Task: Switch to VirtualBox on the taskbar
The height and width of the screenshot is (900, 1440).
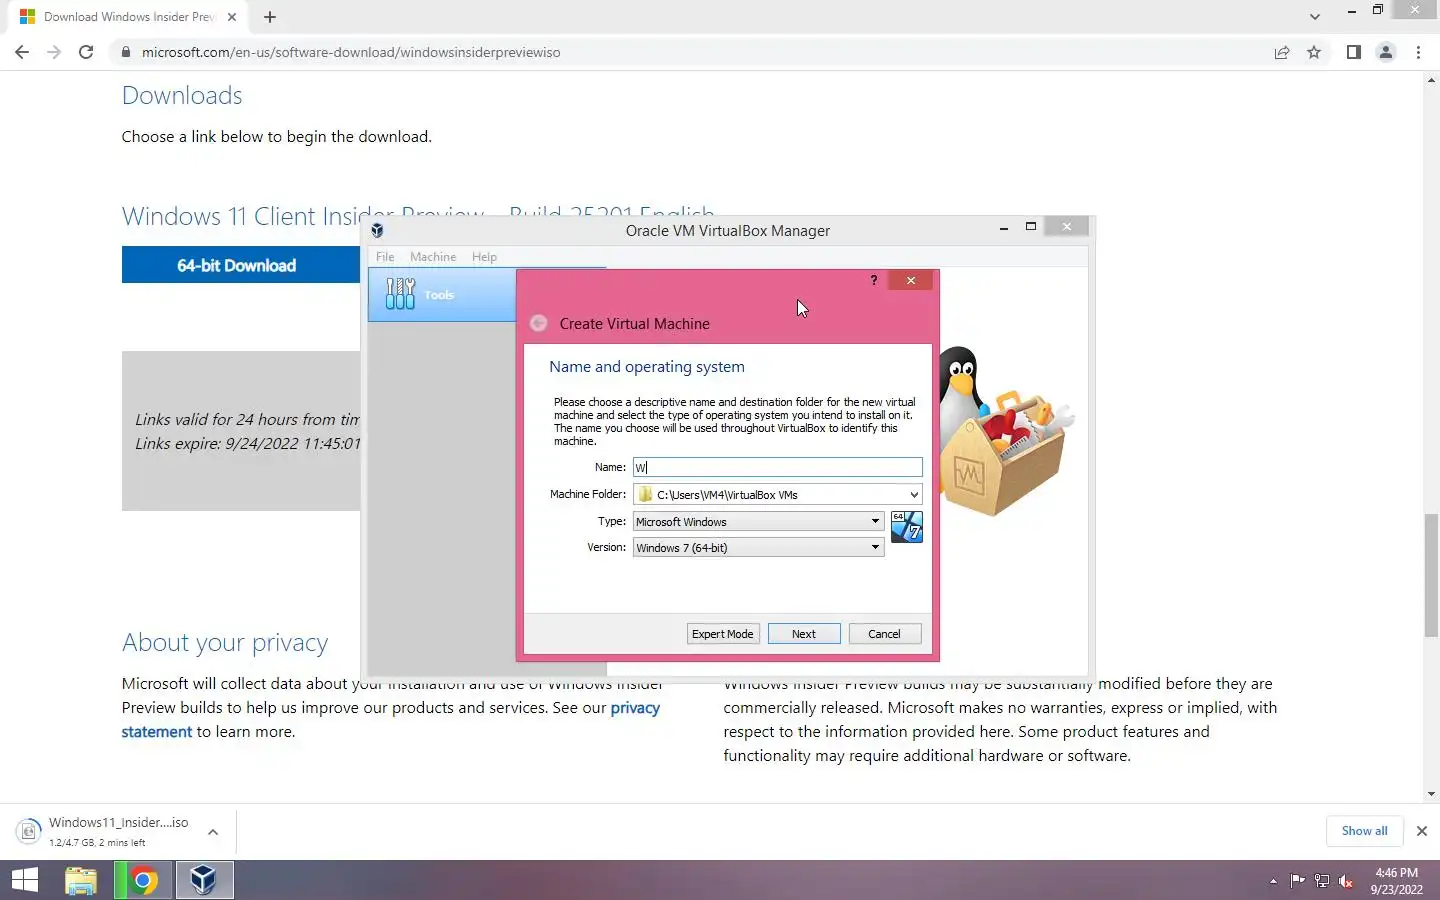Action: [x=204, y=880]
